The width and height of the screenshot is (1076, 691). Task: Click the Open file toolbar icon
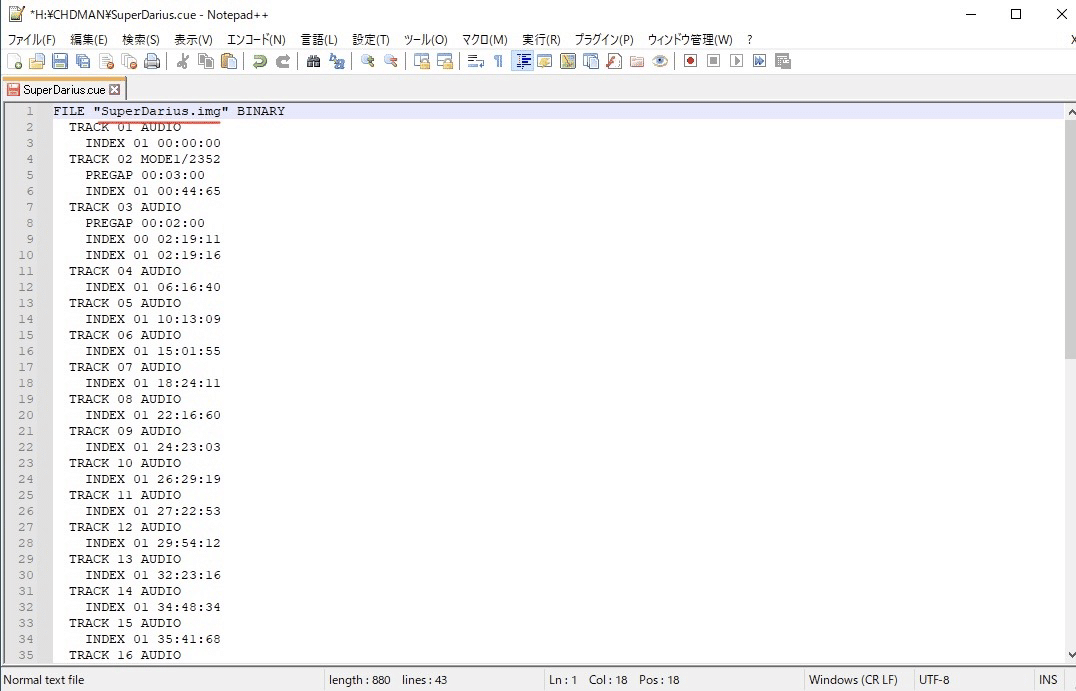37,62
